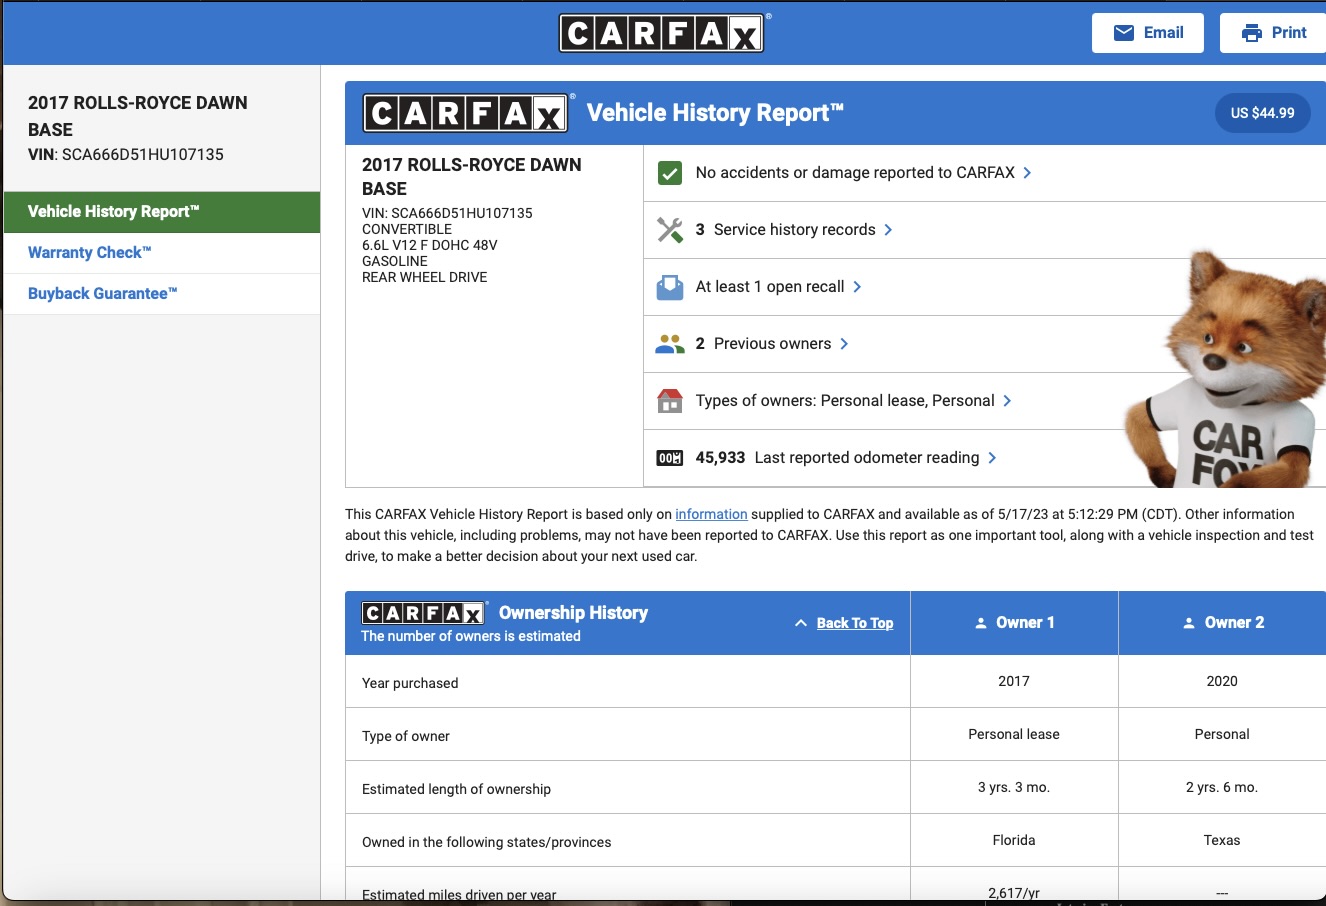Click the odometer reading icon
This screenshot has height=906, width=1326.
coord(670,458)
